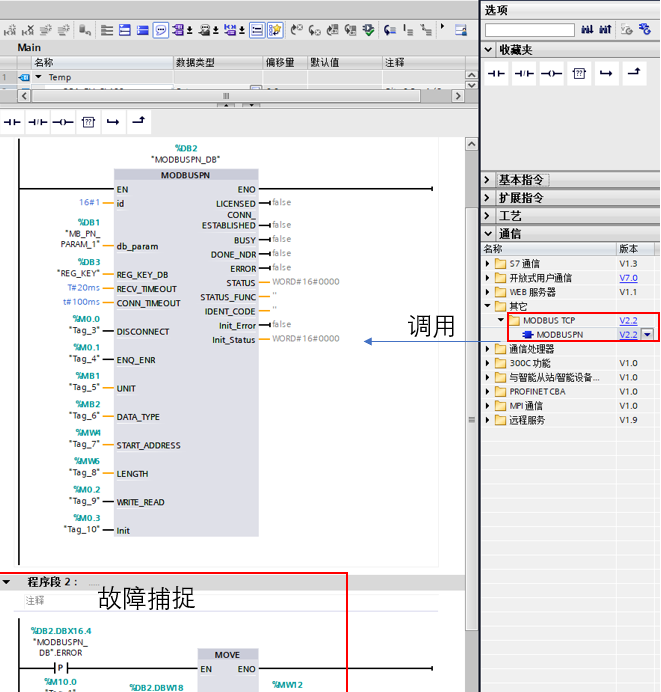Screen dimensions: 661x692
Task: Click the blue solid-bar view icon in toolbar
Action: 143,30
